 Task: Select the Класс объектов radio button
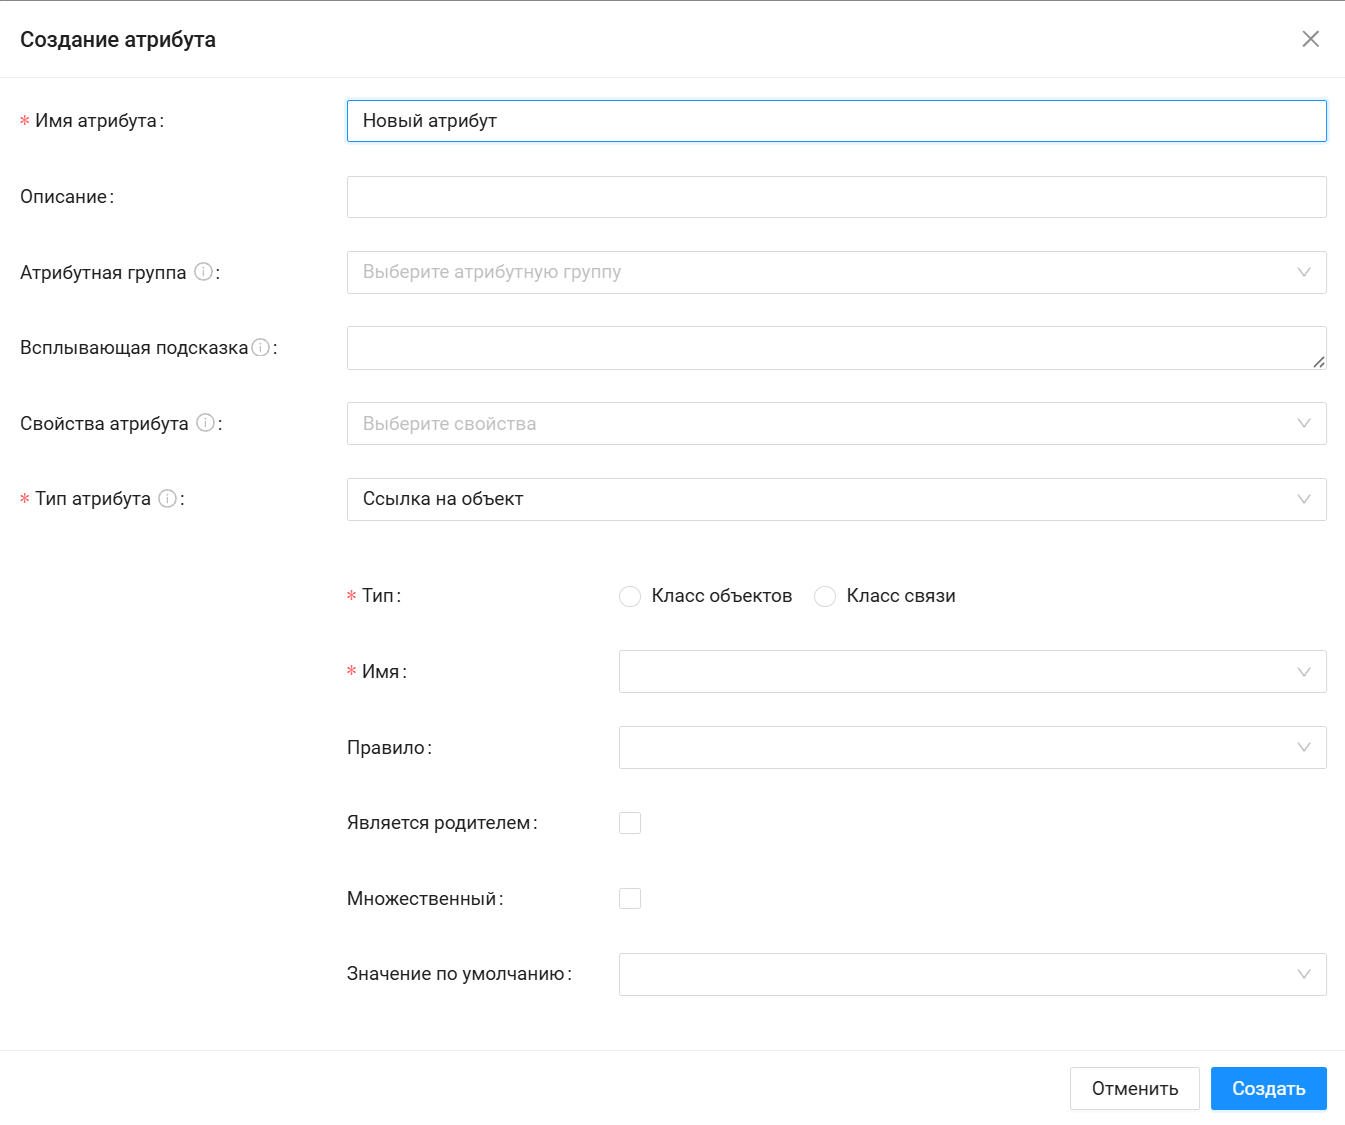pyautogui.click(x=630, y=597)
